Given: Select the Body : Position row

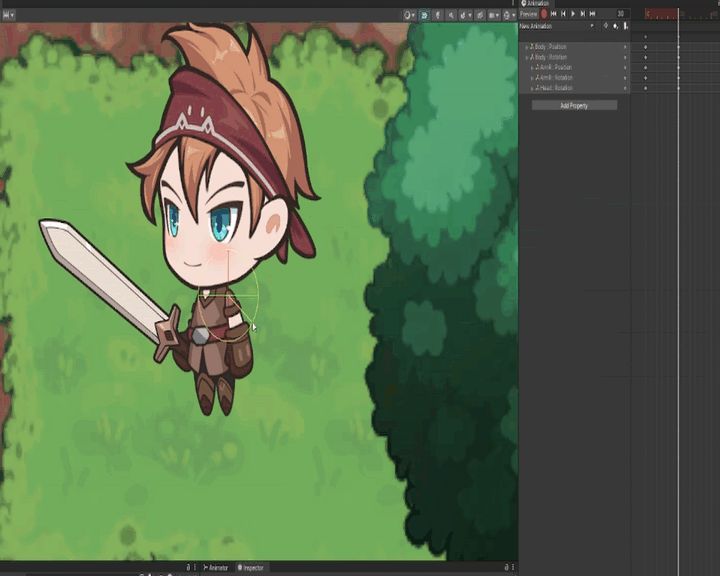Looking at the screenshot, I should pos(574,47).
